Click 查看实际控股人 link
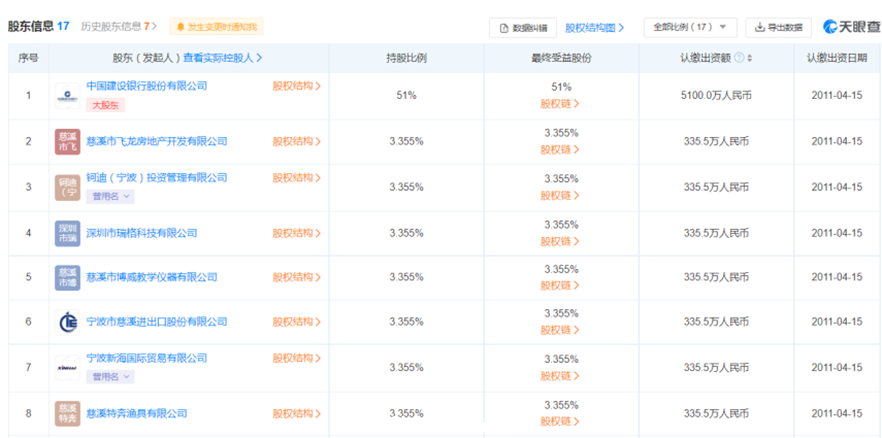 point(222,58)
